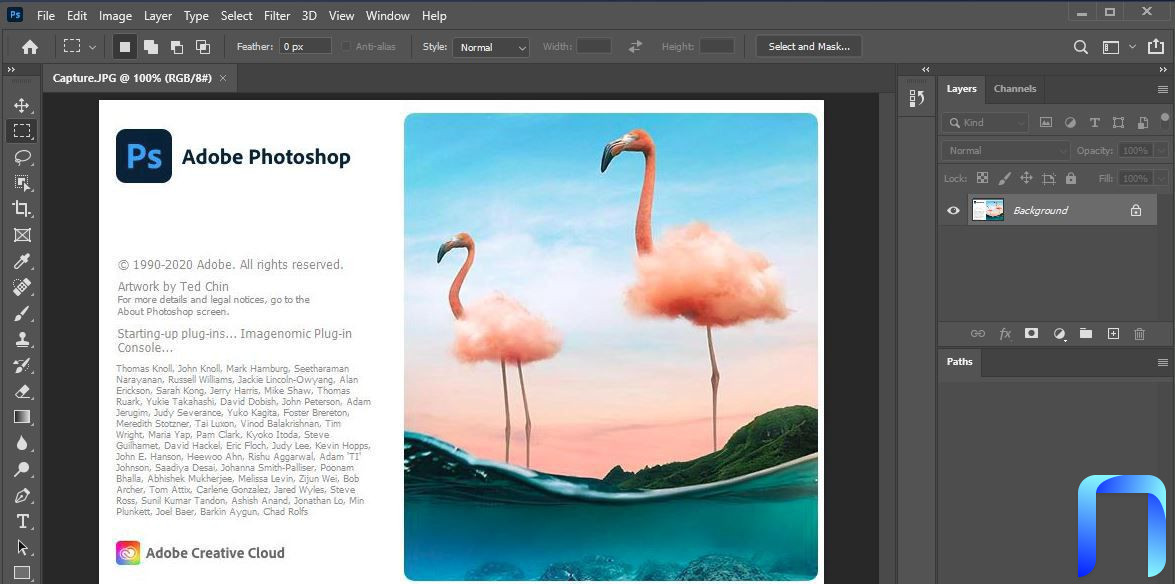Click the Link layers icon
1175x584 pixels.
coord(977,334)
